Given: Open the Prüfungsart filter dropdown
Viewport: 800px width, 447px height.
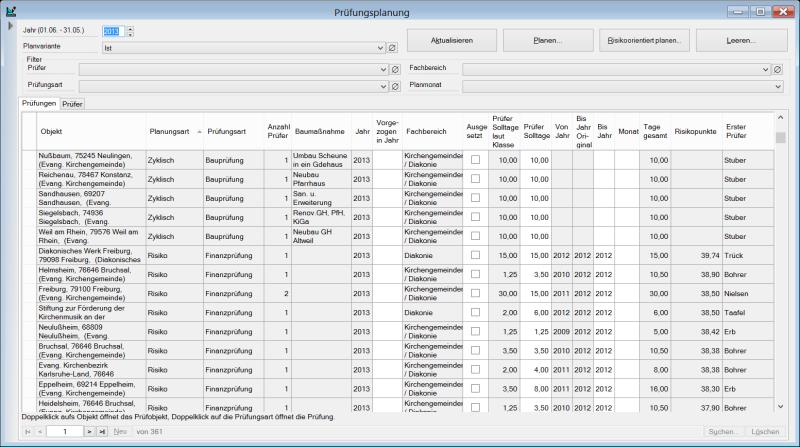Looking at the screenshot, I should click(x=383, y=87).
